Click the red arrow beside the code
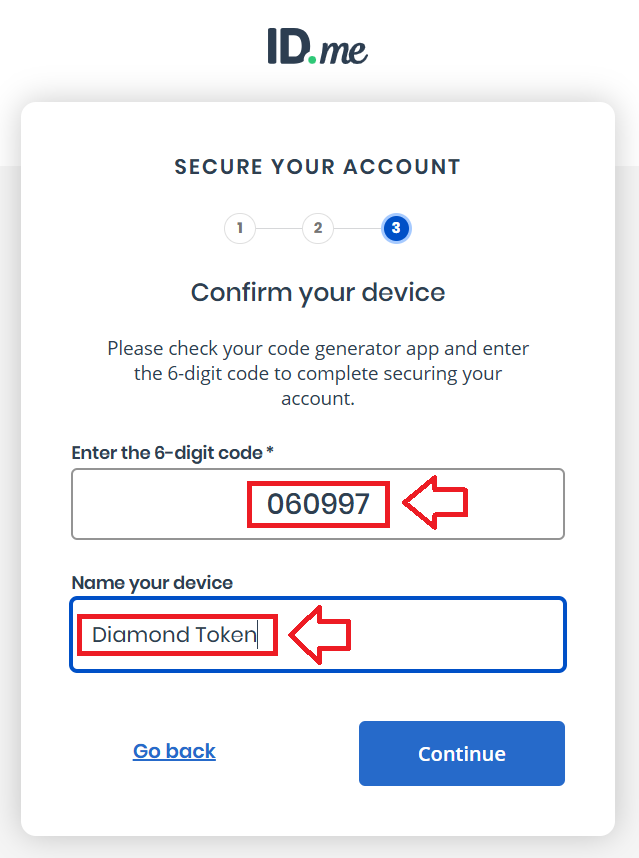639x858 pixels. tap(435, 504)
